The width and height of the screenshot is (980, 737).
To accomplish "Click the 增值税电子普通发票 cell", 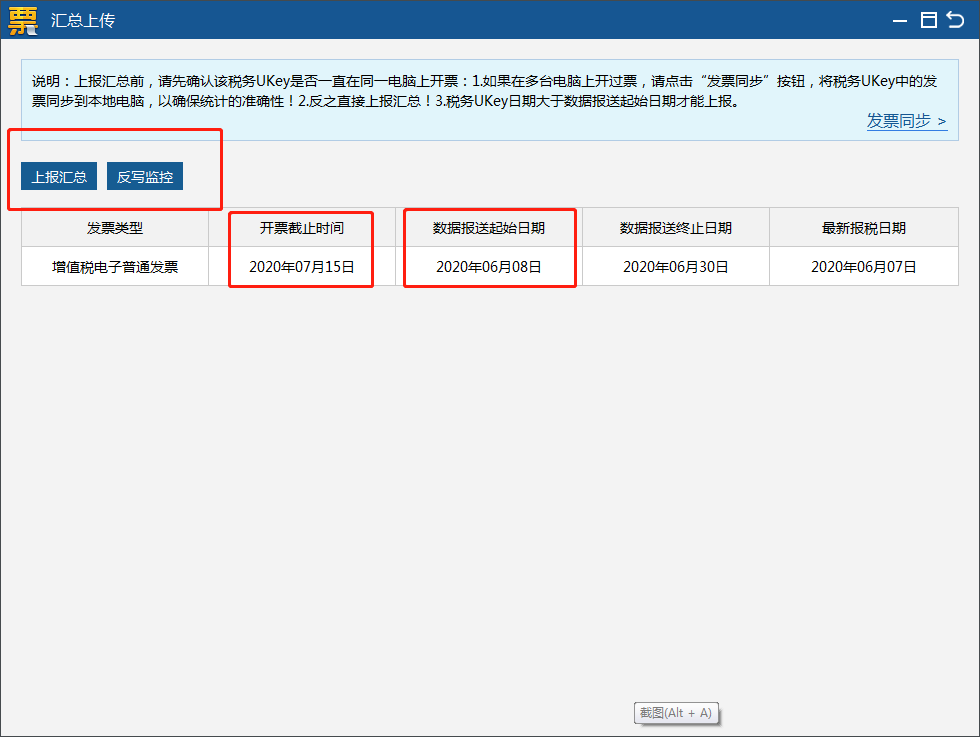I will click(115, 267).
